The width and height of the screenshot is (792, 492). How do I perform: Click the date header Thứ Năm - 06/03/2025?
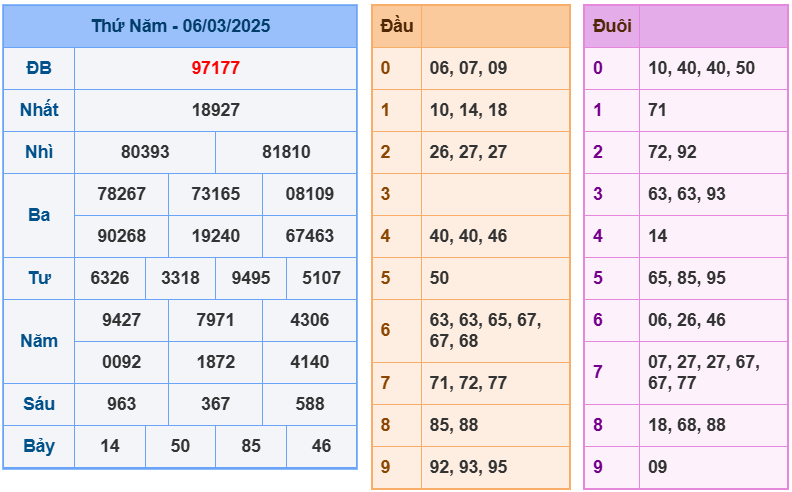pyautogui.click(x=180, y=26)
